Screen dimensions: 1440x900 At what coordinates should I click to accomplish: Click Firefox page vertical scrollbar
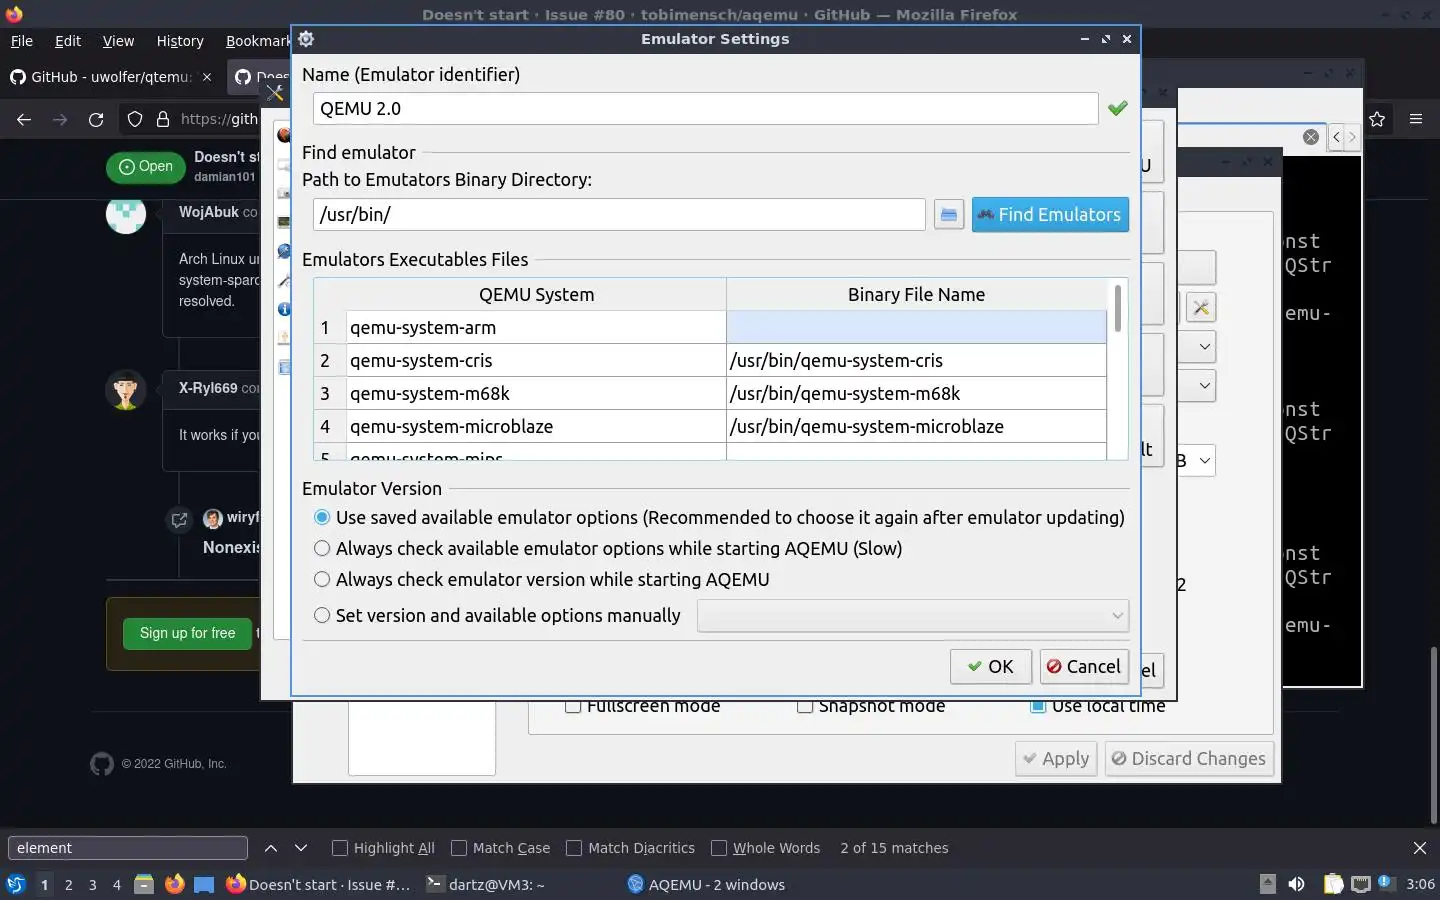point(1433,735)
